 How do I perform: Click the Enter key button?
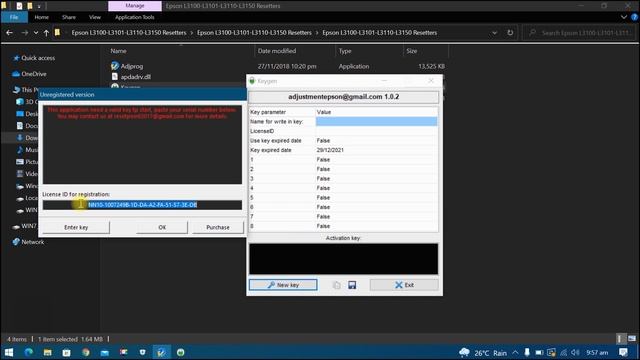pos(76,227)
